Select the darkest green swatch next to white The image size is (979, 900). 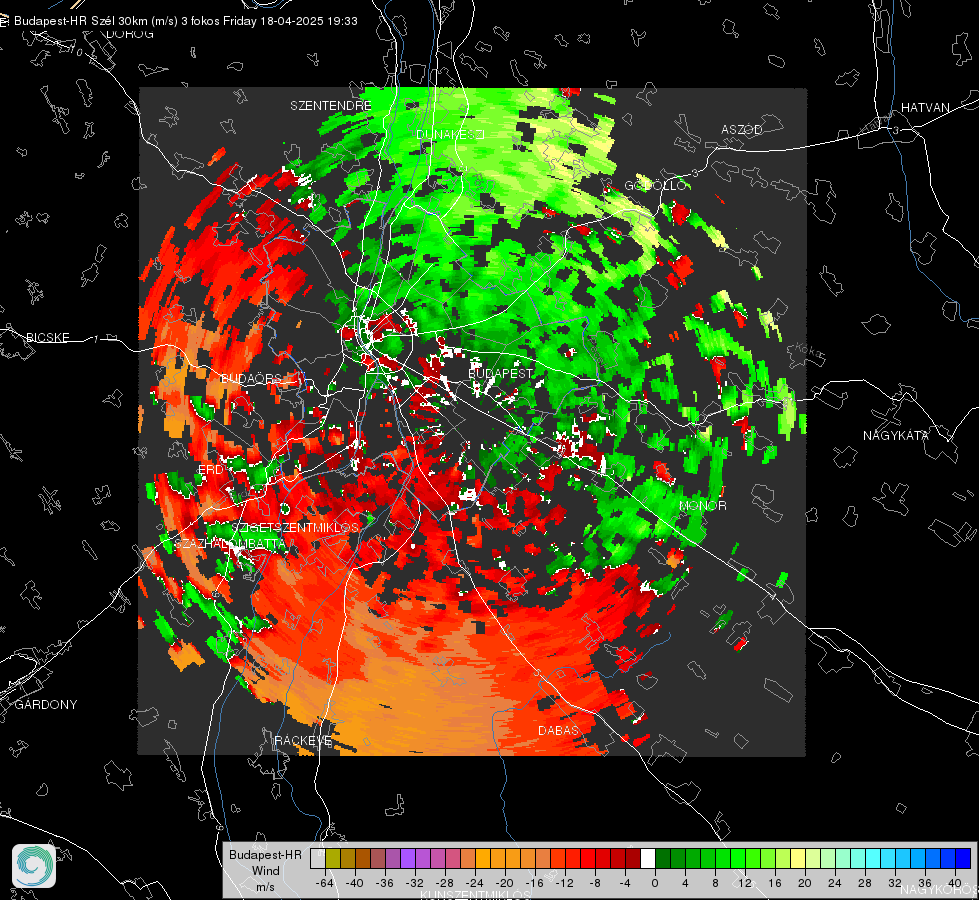click(663, 858)
